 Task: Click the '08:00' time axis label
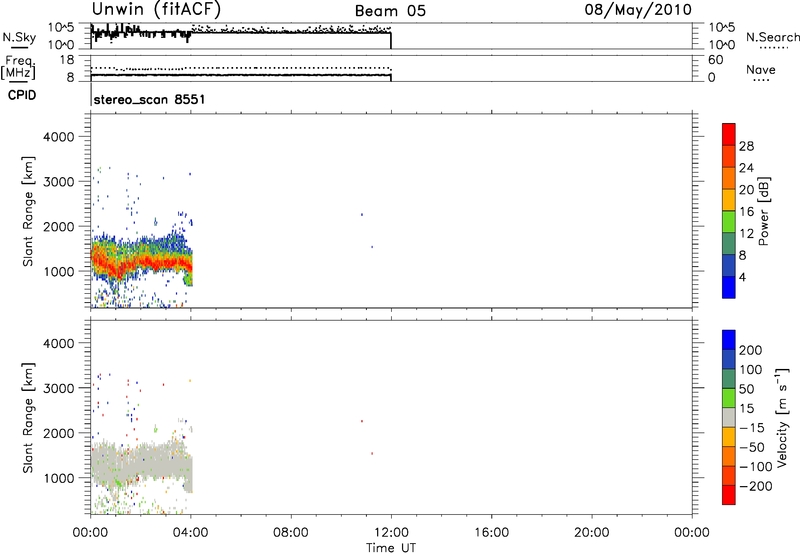pos(291,533)
